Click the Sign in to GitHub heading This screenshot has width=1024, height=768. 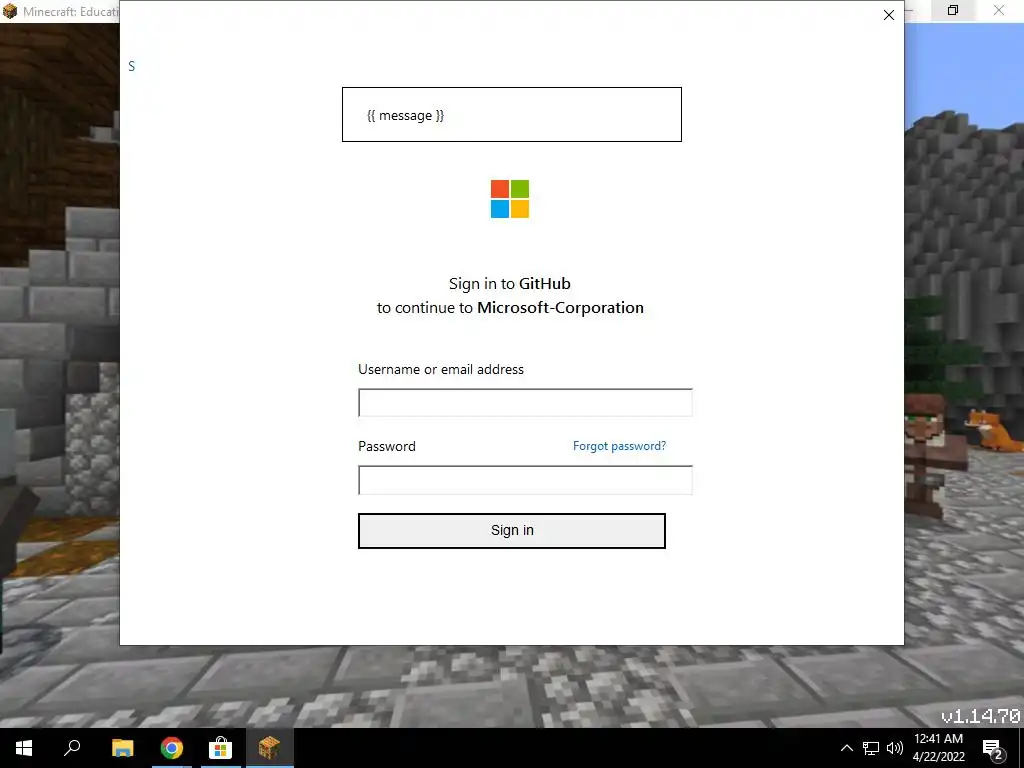pyautogui.click(x=509, y=283)
